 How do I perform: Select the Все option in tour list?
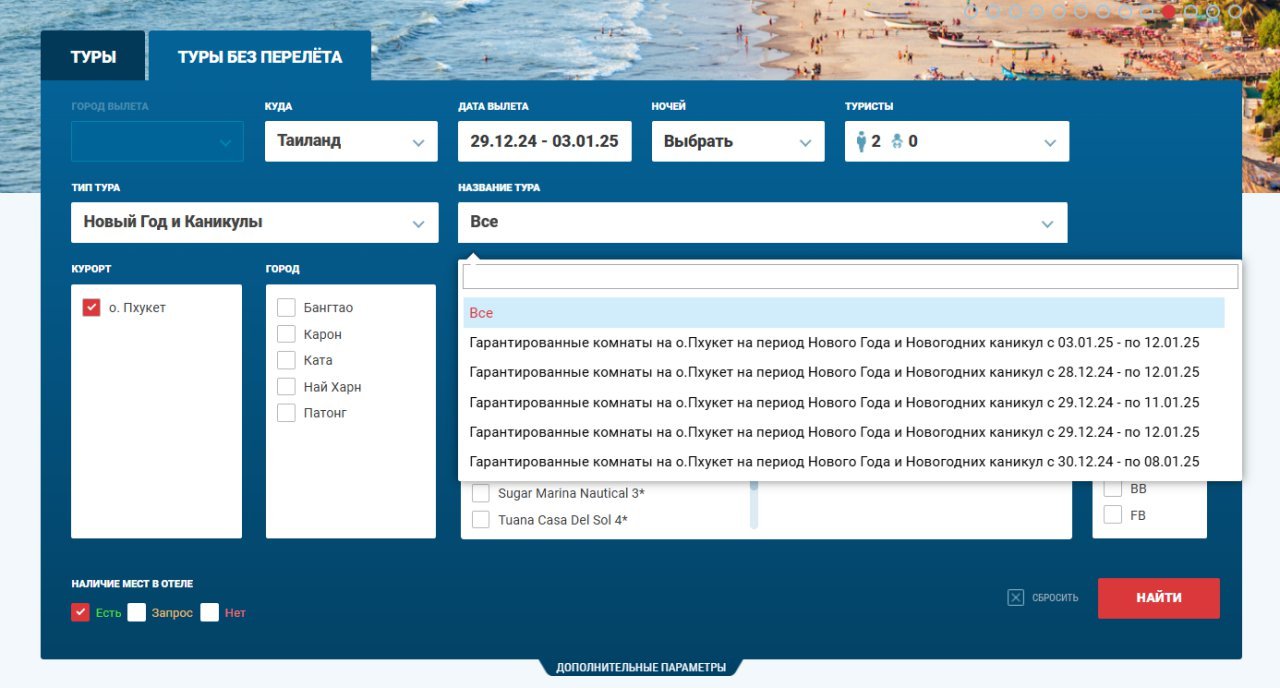point(844,313)
